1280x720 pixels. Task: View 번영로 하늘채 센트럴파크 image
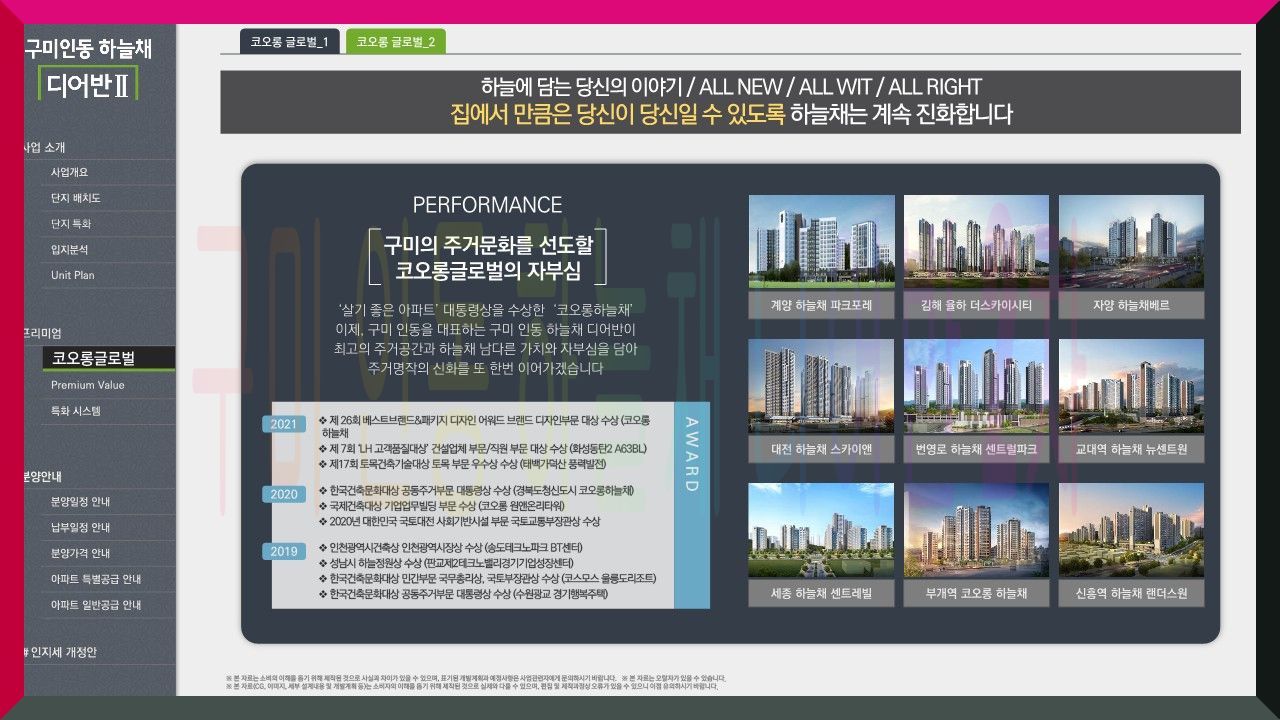pyautogui.click(x=976, y=386)
